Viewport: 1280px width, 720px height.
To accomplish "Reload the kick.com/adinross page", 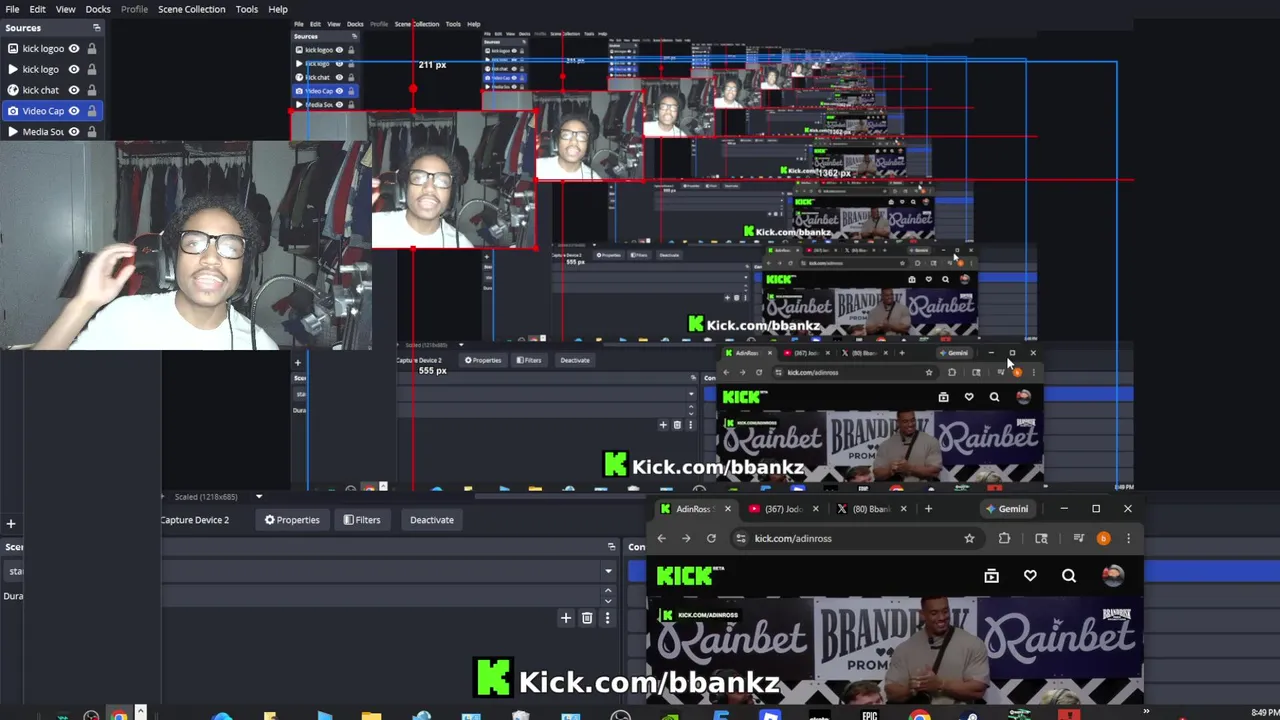I will (711, 538).
